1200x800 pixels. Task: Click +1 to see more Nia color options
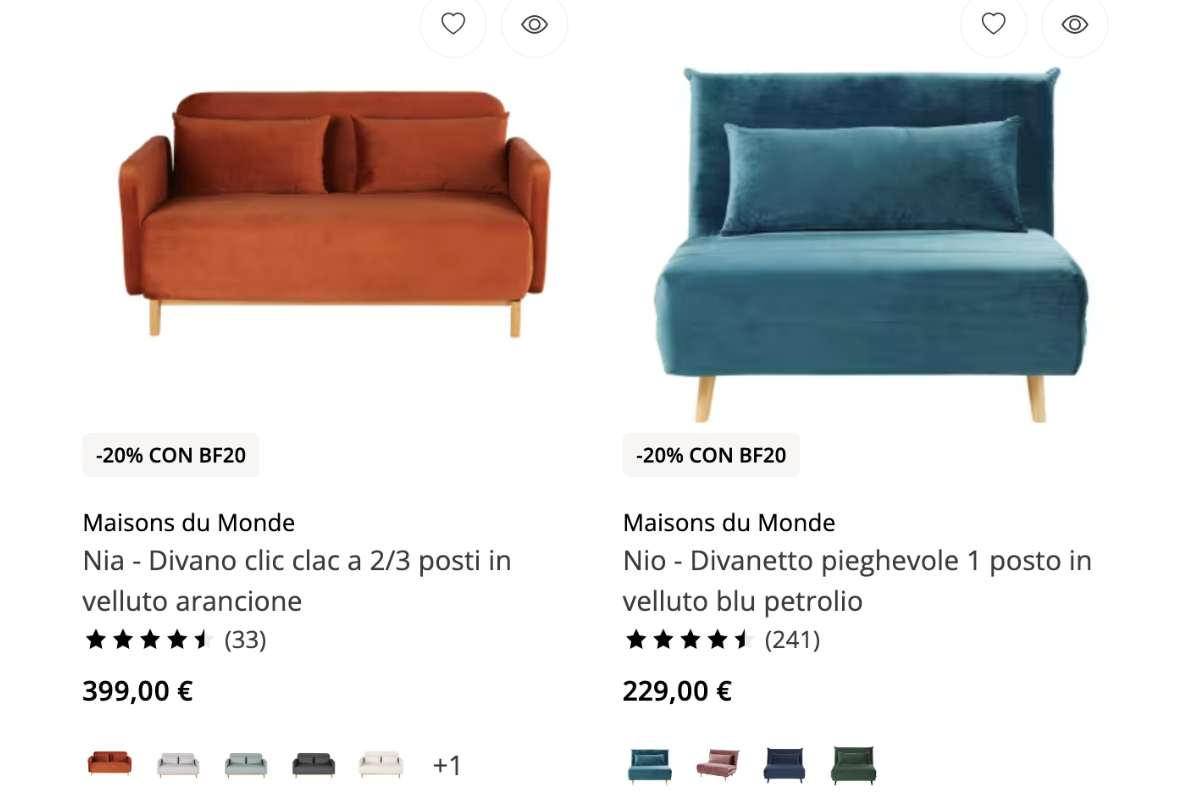447,765
